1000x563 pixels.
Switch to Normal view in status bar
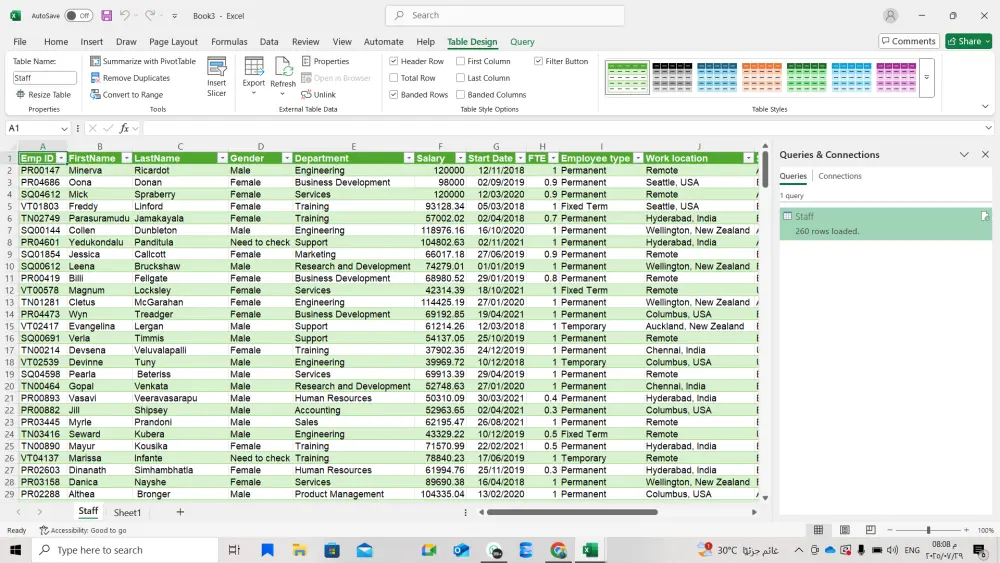(x=818, y=530)
